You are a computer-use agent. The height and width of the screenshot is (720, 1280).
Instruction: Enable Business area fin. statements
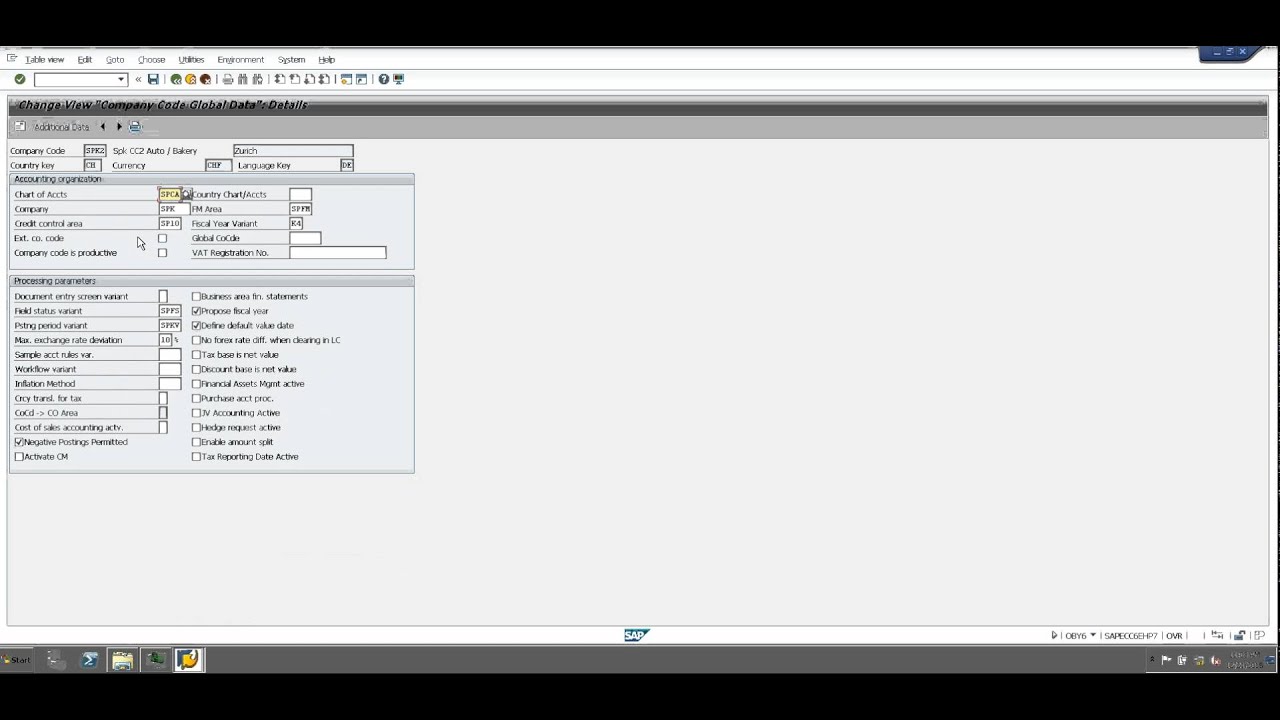coord(196,297)
